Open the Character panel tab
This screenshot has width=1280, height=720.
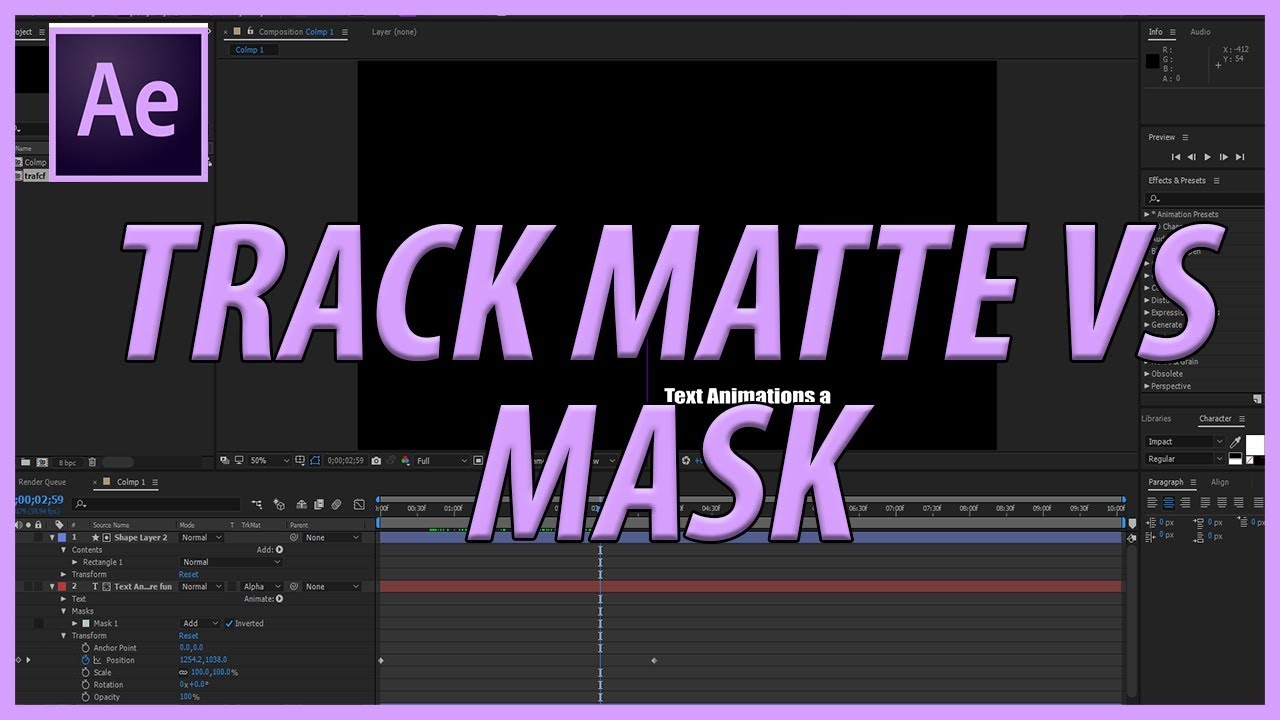click(1215, 419)
